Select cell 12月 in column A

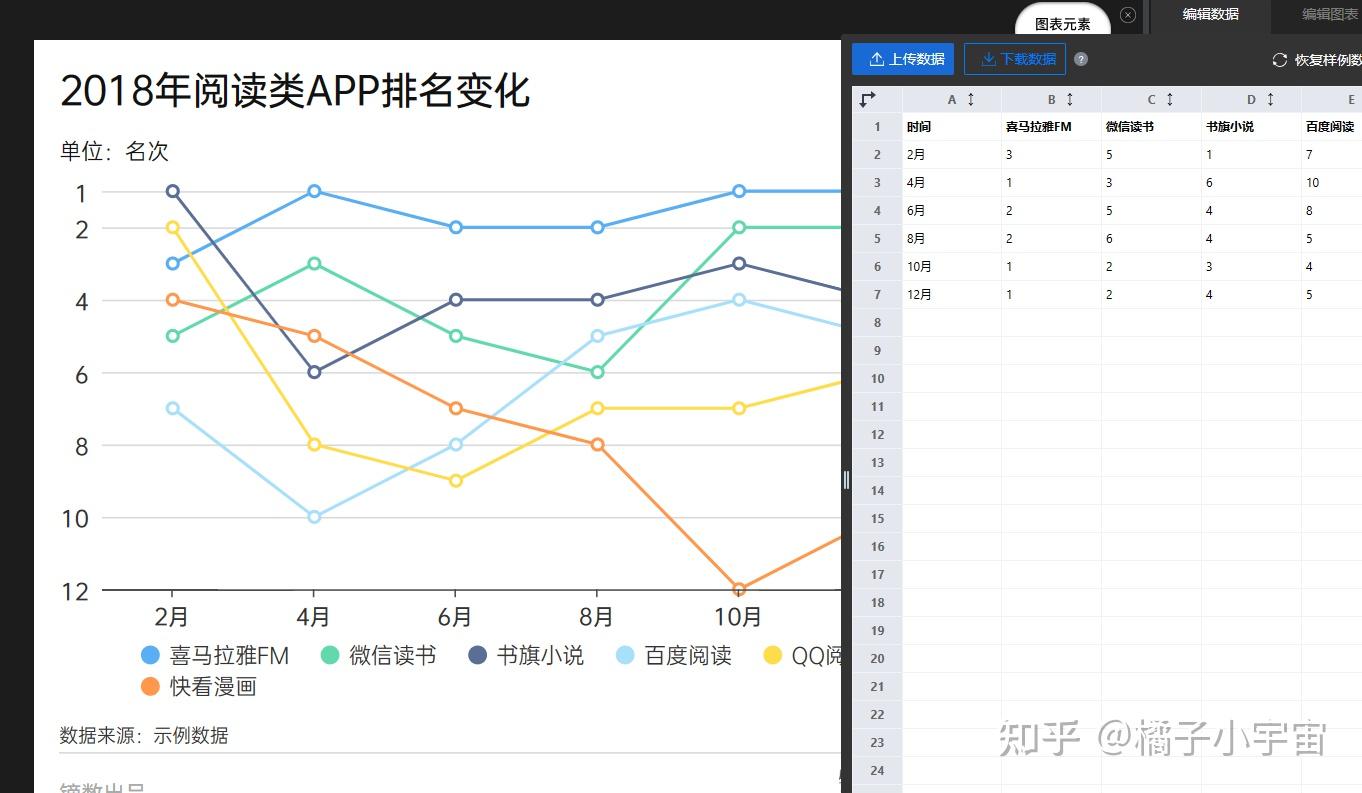pyautogui.click(x=951, y=295)
